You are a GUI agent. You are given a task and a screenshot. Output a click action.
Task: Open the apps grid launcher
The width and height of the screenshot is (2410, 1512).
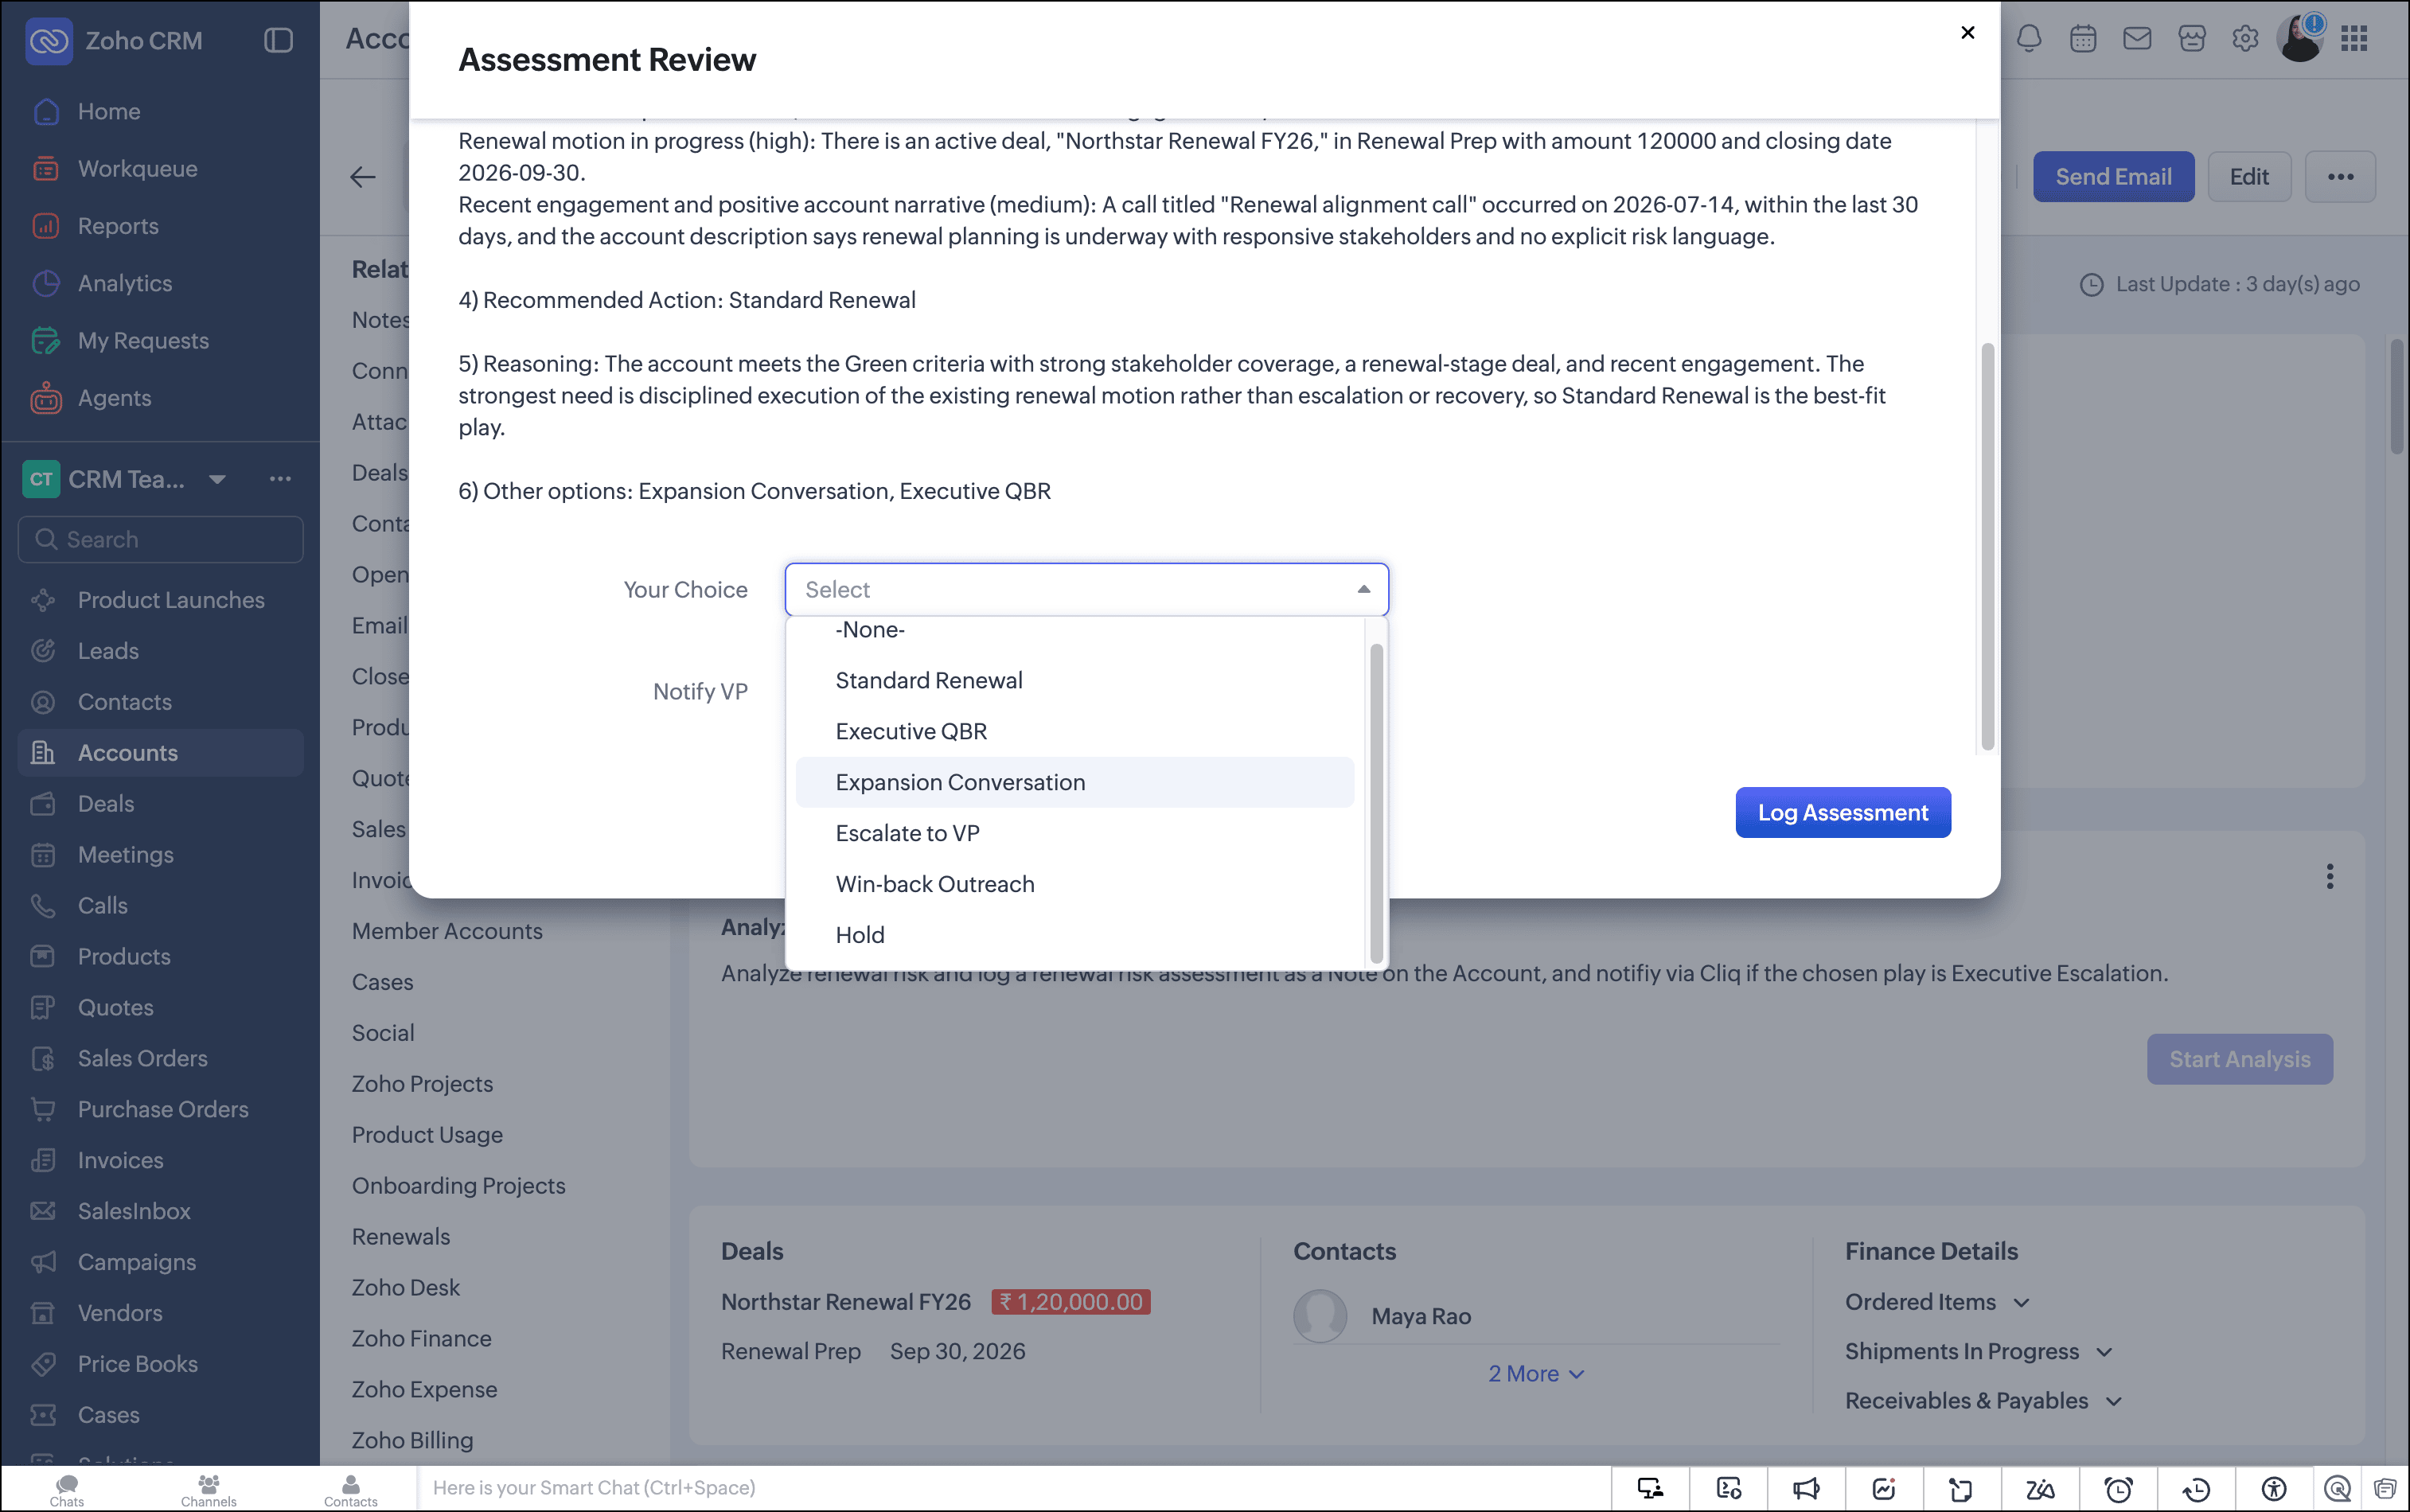pos(2354,39)
